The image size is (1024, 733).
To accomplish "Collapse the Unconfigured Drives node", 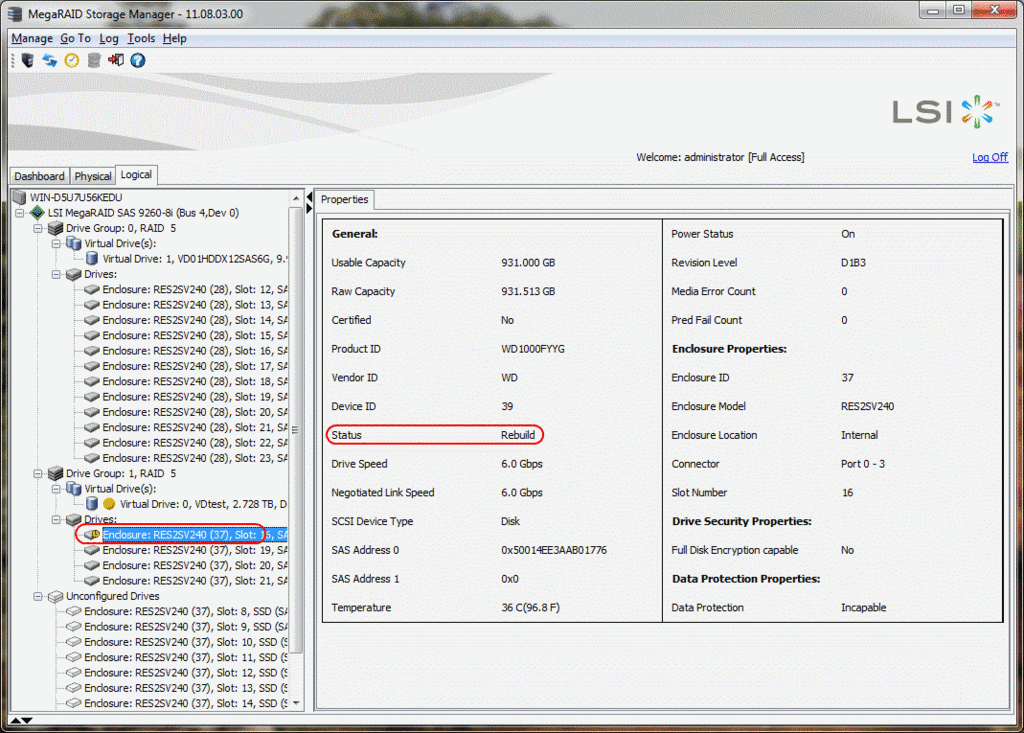I will pos(38,596).
